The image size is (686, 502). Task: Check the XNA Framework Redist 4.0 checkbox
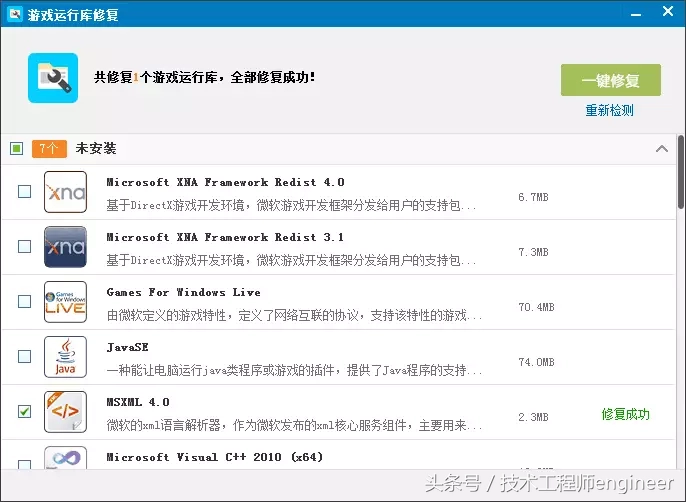[x=24, y=191]
